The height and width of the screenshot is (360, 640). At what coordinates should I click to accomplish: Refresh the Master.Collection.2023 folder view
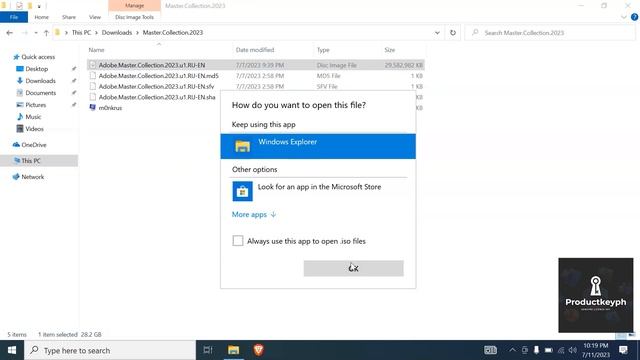pyautogui.click(x=453, y=33)
